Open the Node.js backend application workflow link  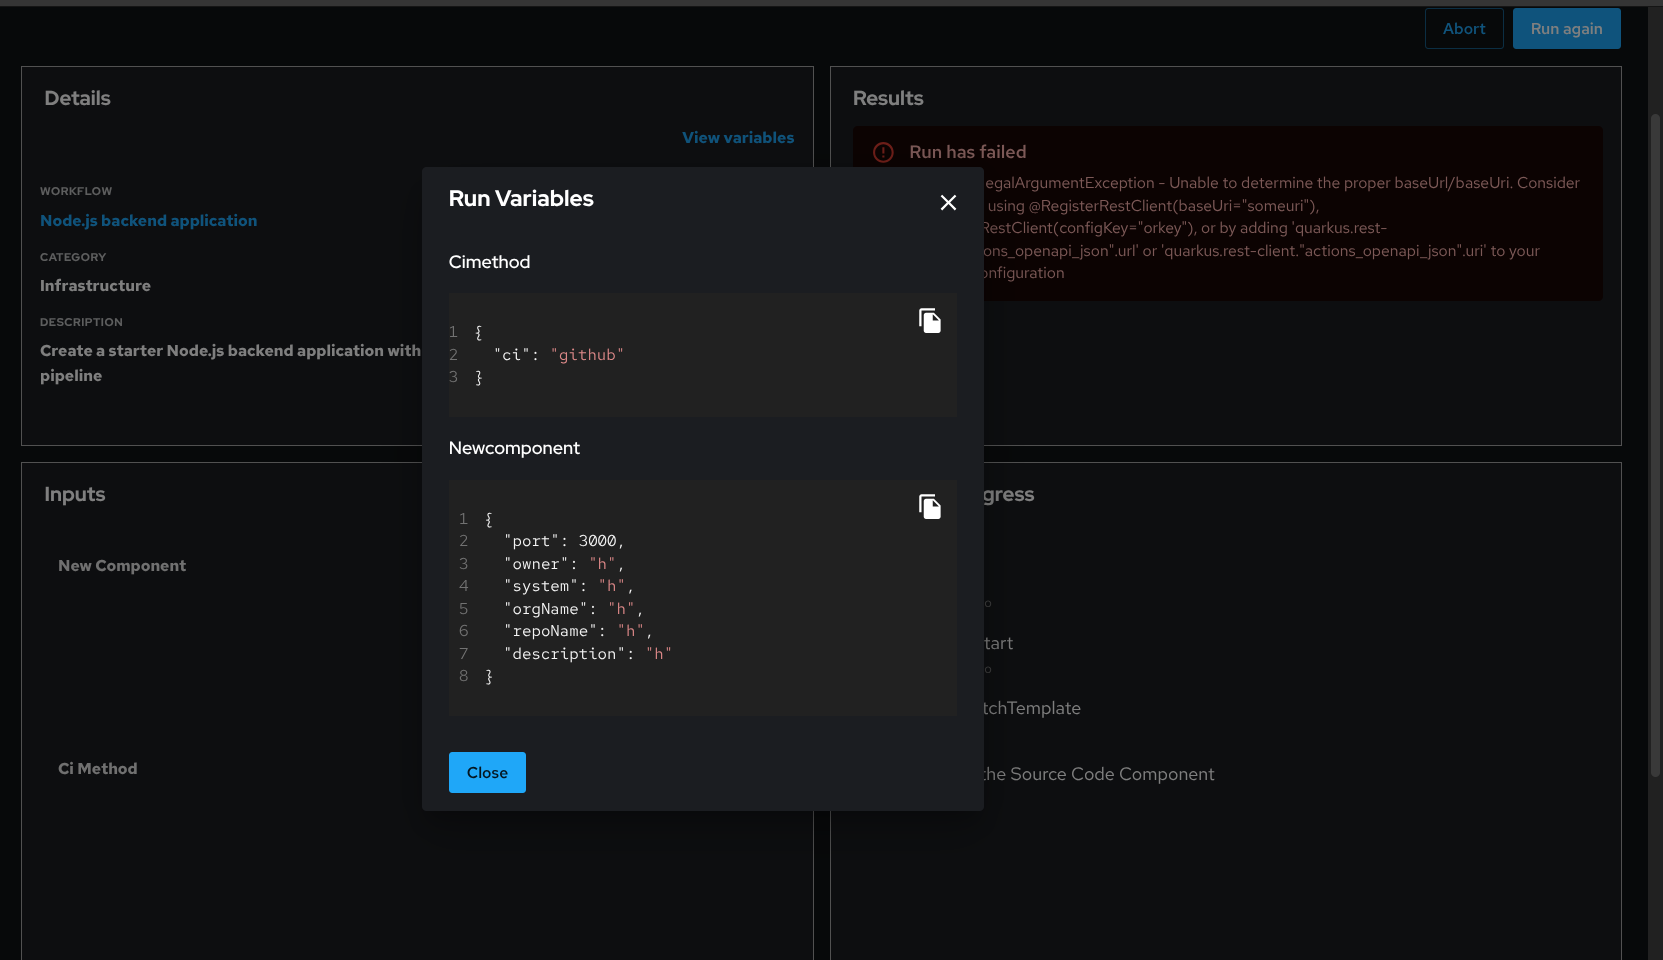[148, 221]
